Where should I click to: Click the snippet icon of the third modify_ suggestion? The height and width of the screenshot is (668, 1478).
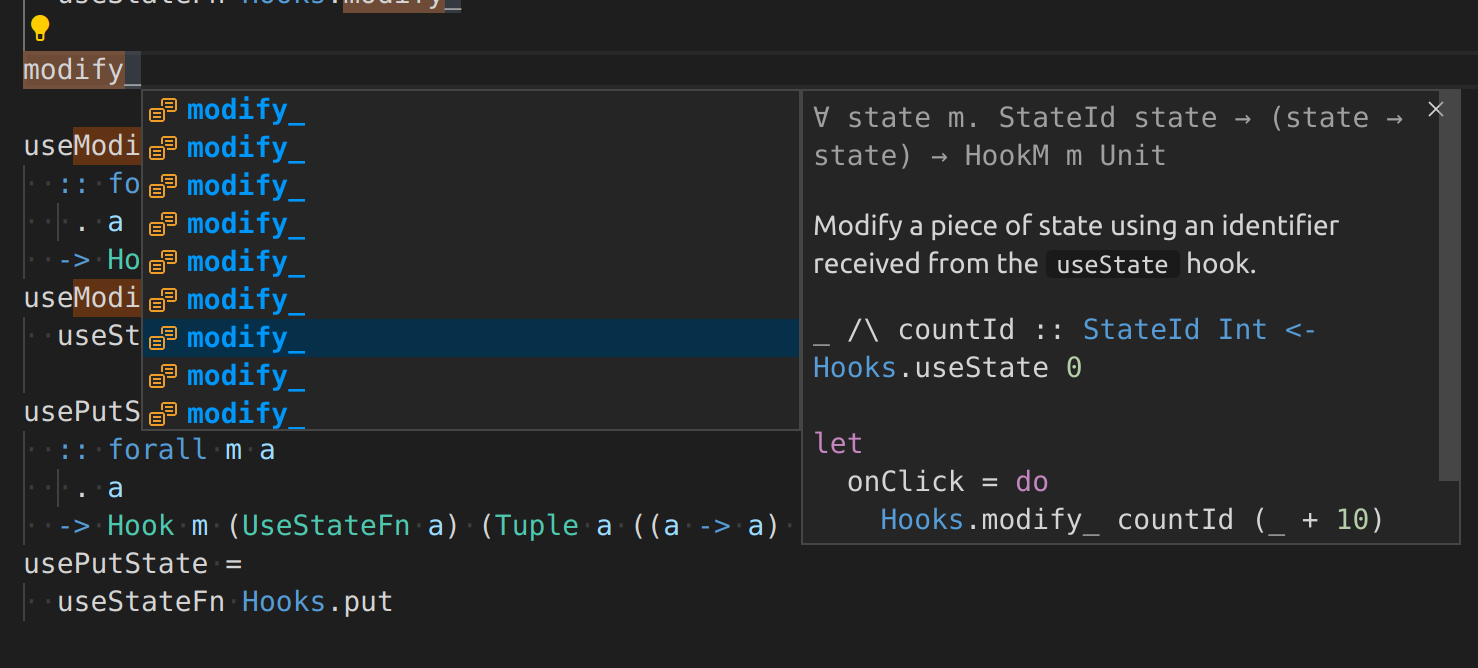162,185
